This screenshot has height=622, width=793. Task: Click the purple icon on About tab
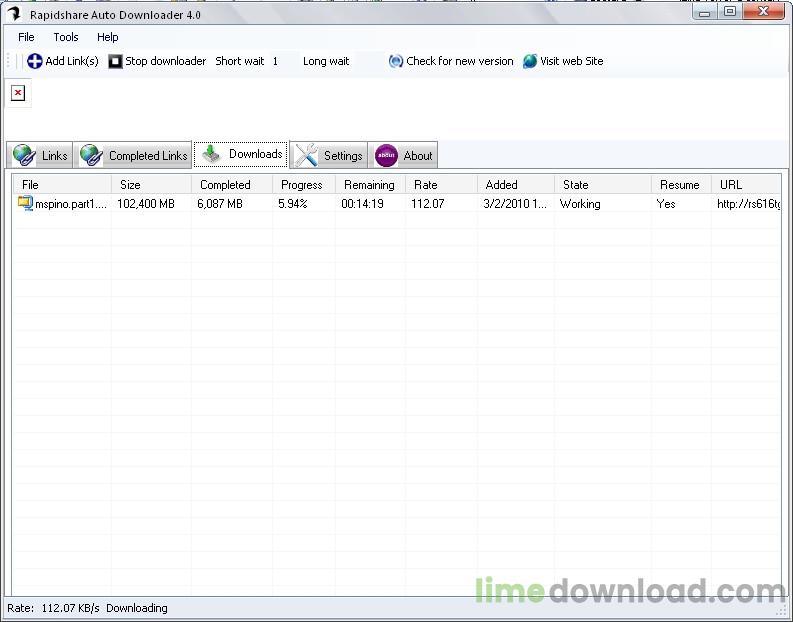tap(386, 155)
